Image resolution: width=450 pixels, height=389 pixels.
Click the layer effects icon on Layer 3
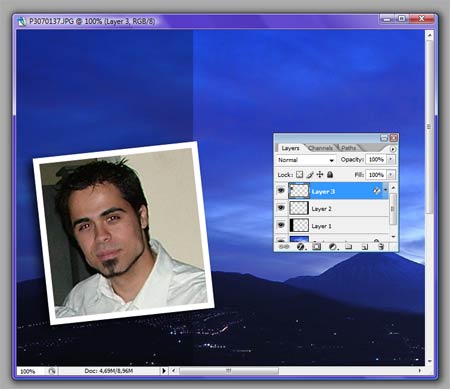point(377,191)
